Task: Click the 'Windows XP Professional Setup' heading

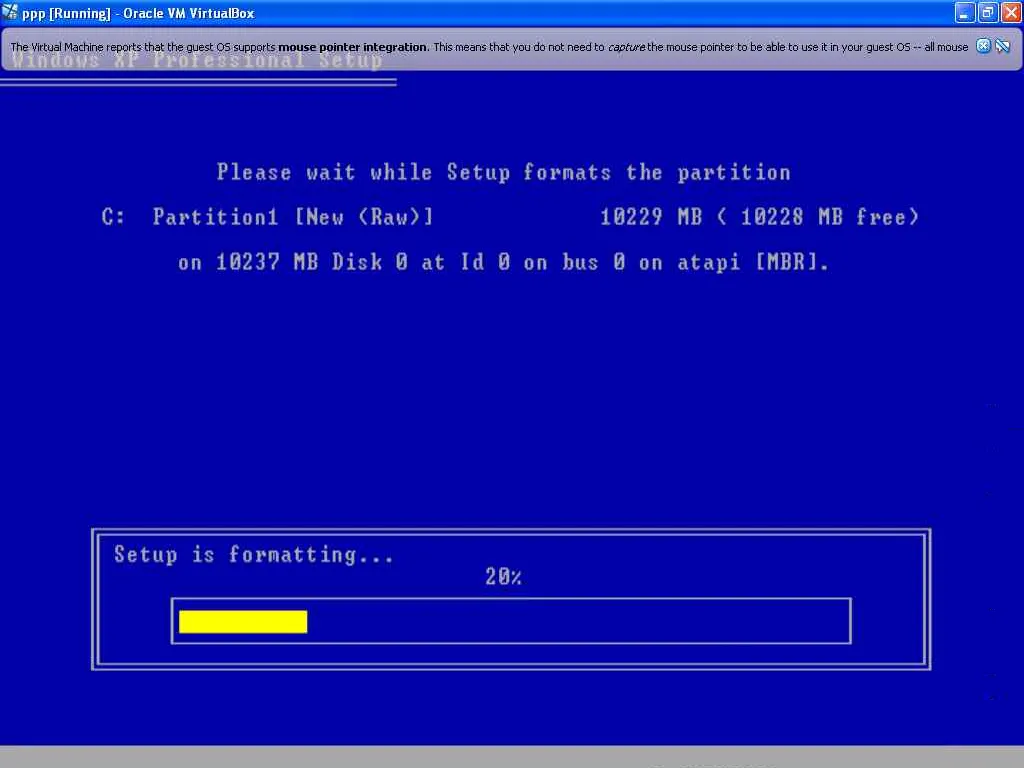Action: 197,61
